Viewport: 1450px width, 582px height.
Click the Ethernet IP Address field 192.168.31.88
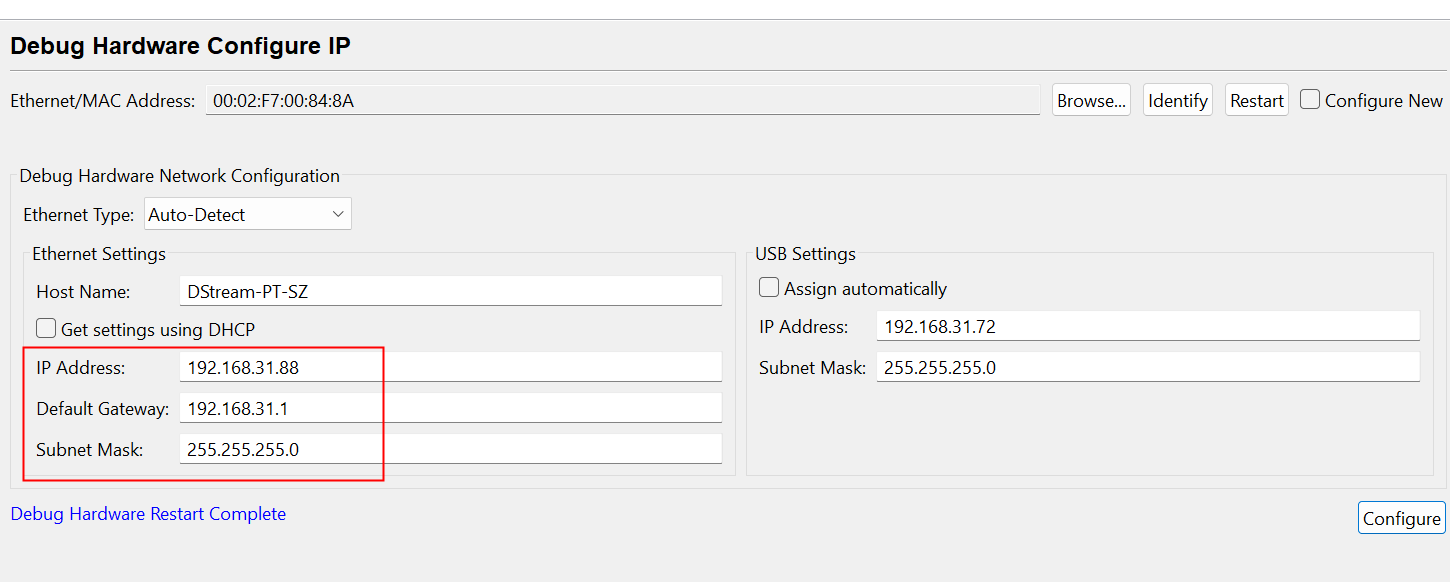click(x=450, y=367)
